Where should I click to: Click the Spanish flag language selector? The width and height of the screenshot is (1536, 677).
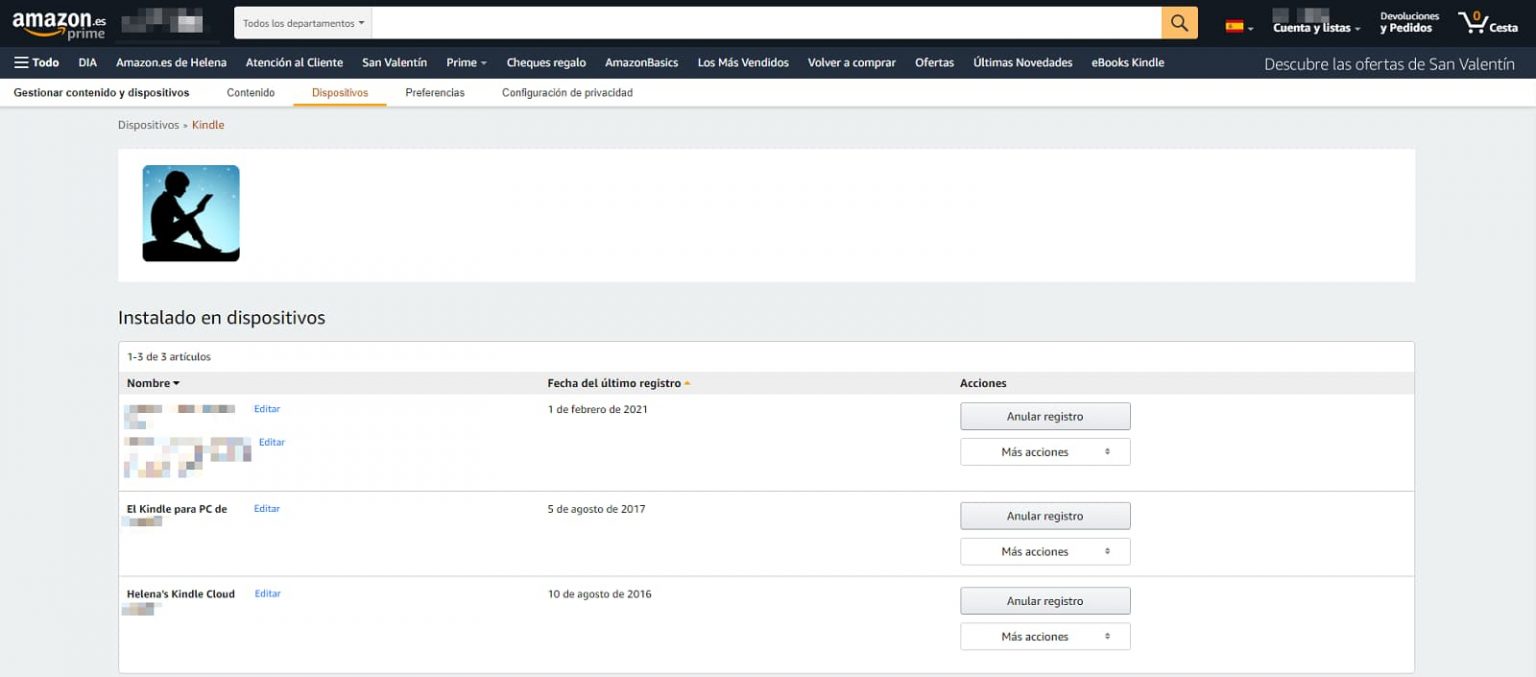(1233, 24)
